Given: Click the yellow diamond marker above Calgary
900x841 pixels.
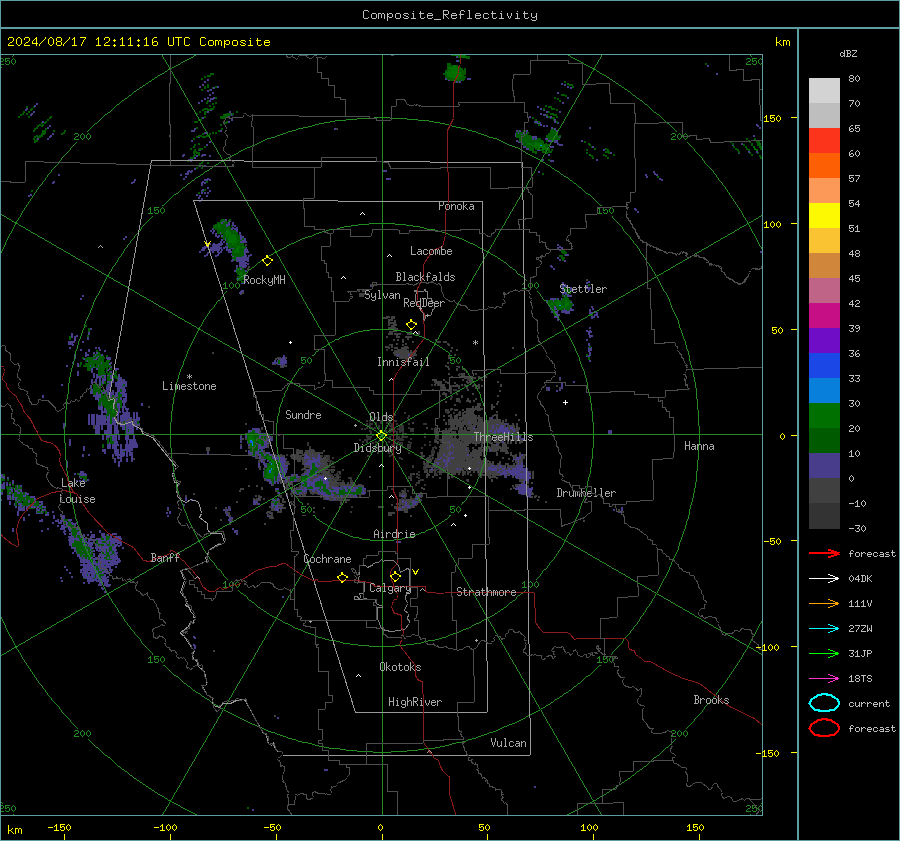Looking at the screenshot, I should [x=395, y=576].
